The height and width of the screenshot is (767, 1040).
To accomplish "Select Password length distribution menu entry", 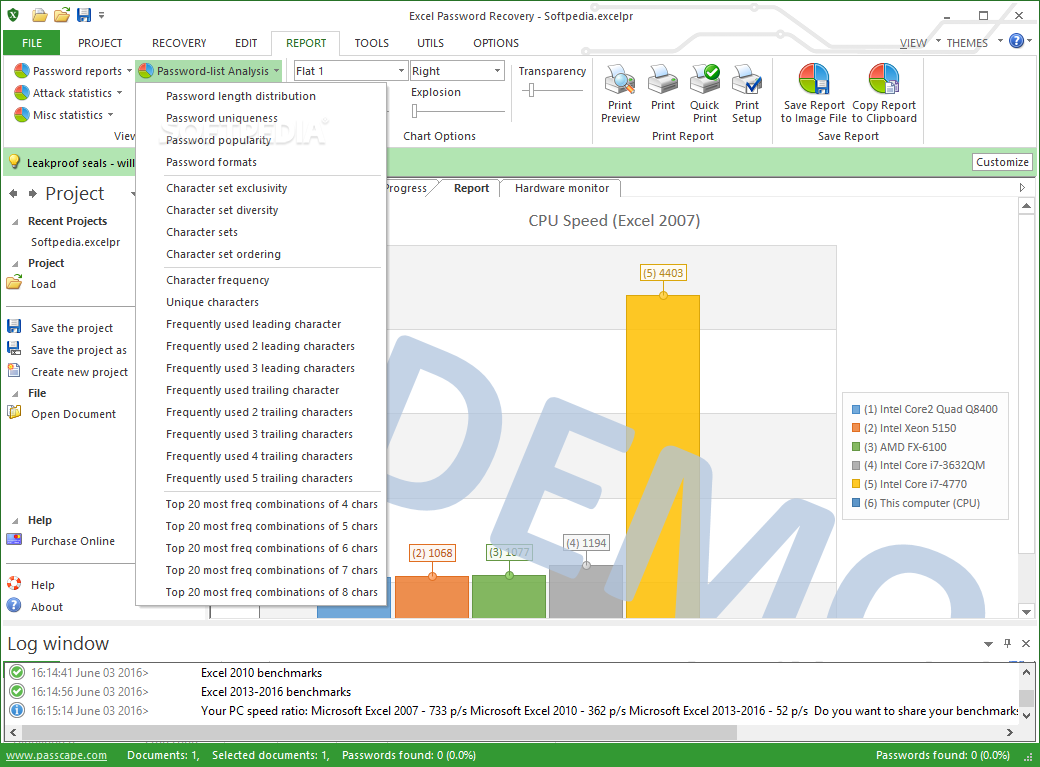I will pos(241,96).
